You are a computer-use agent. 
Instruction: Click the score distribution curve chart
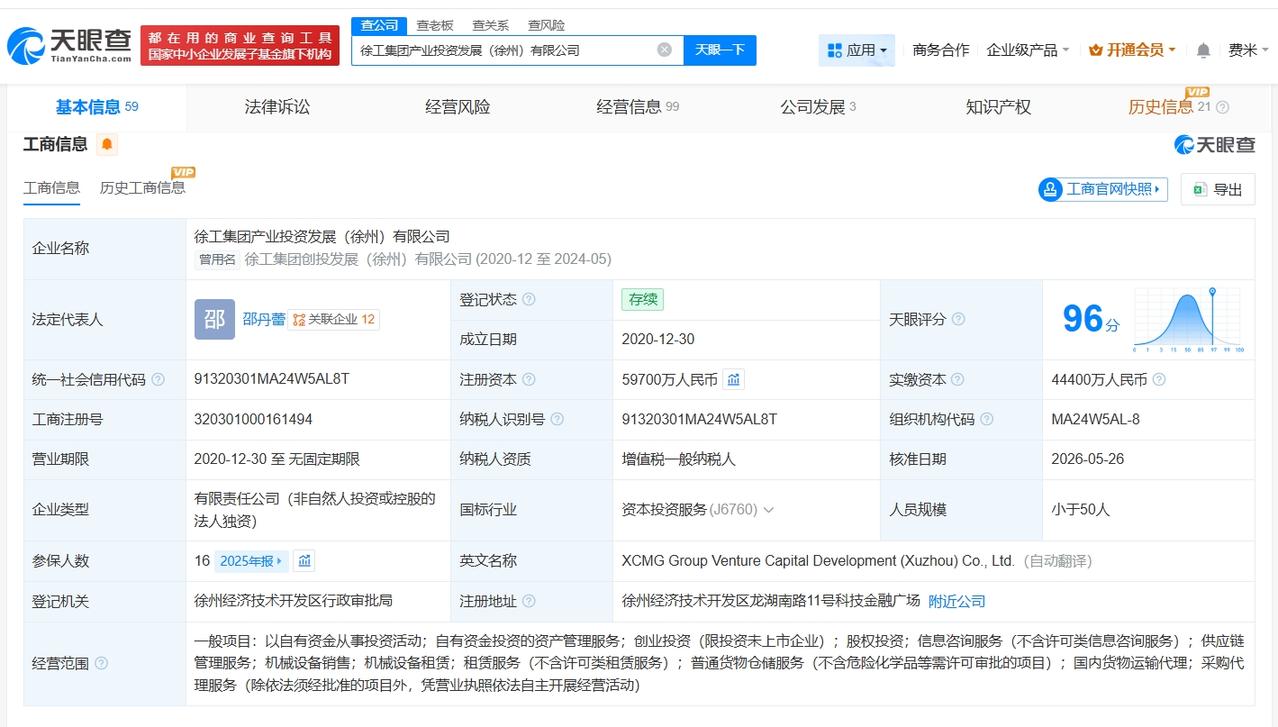coord(1188,320)
